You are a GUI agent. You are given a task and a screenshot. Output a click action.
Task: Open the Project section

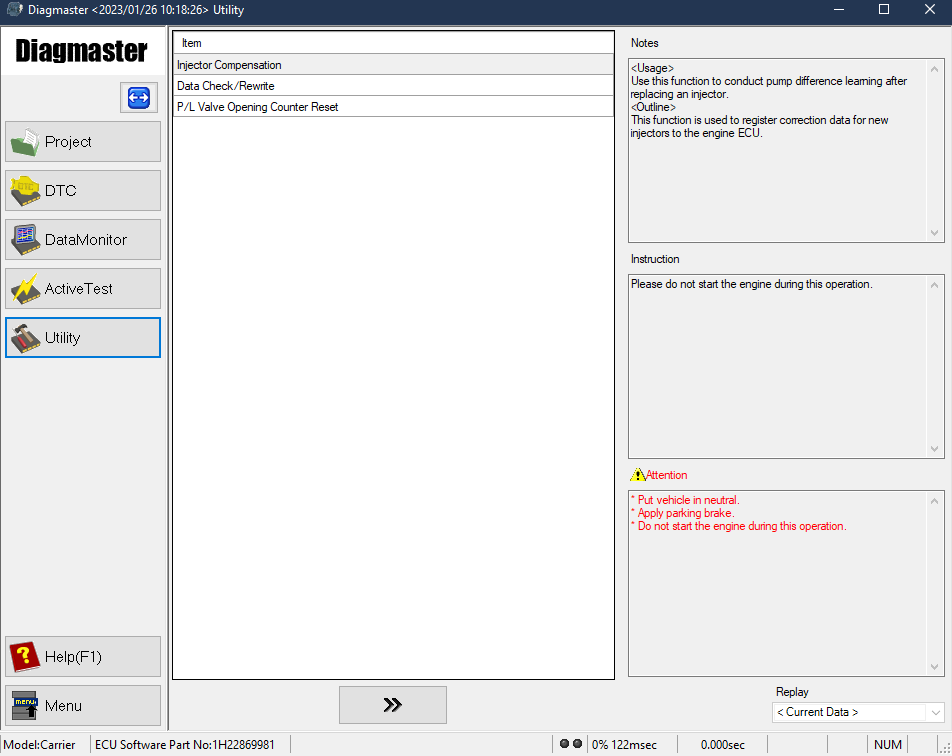[83, 141]
